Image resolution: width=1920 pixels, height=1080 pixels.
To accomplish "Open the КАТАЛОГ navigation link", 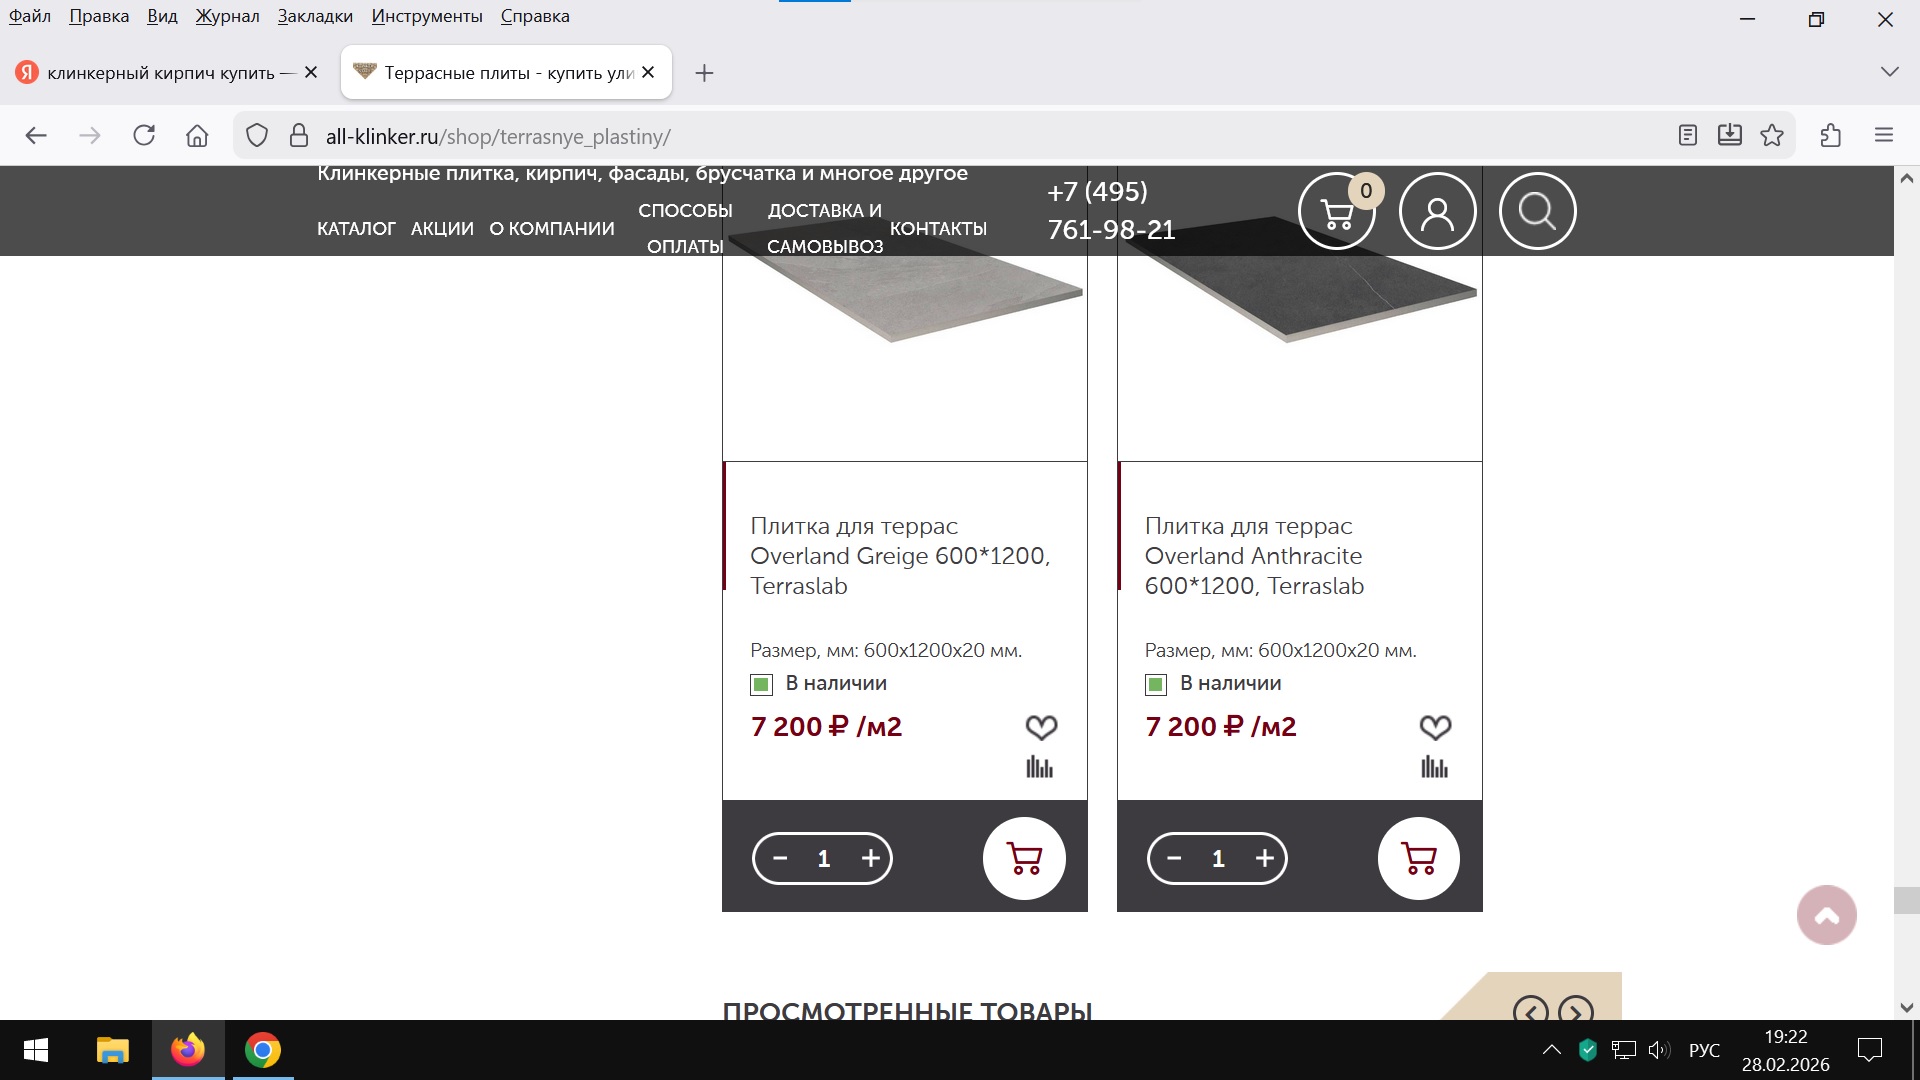I will coord(356,229).
